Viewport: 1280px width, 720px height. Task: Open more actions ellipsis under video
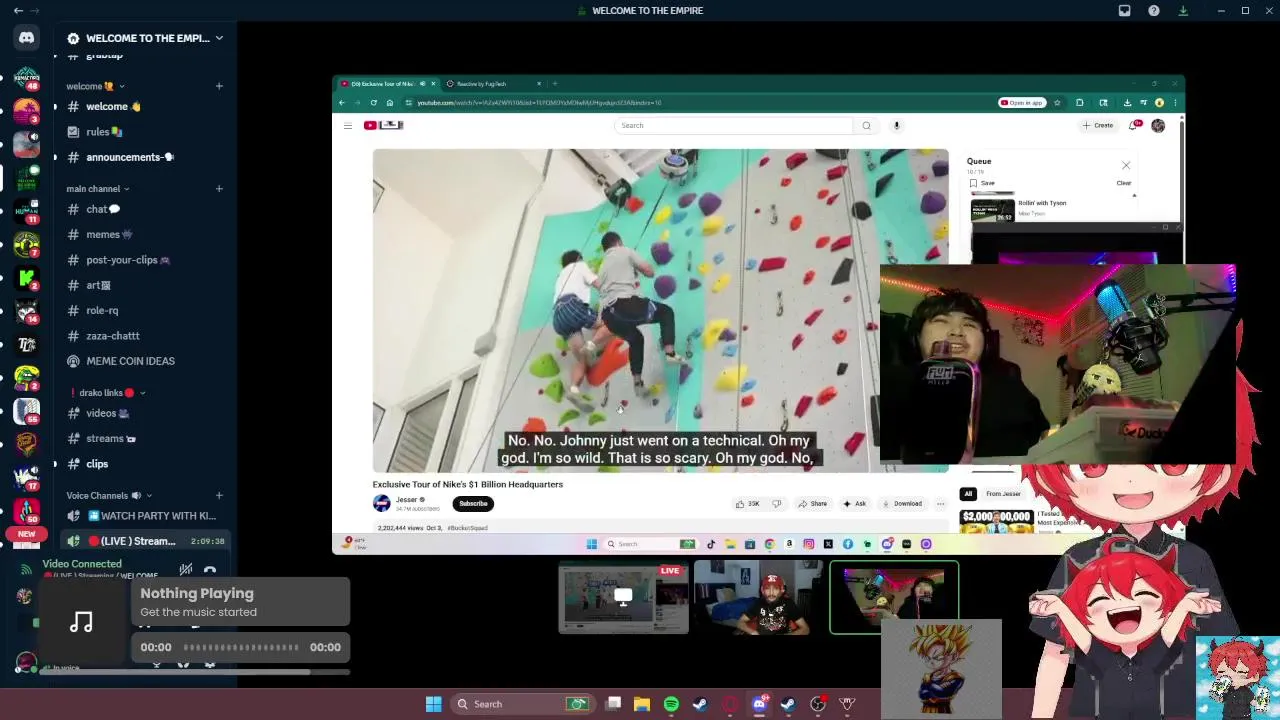(940, 504)
